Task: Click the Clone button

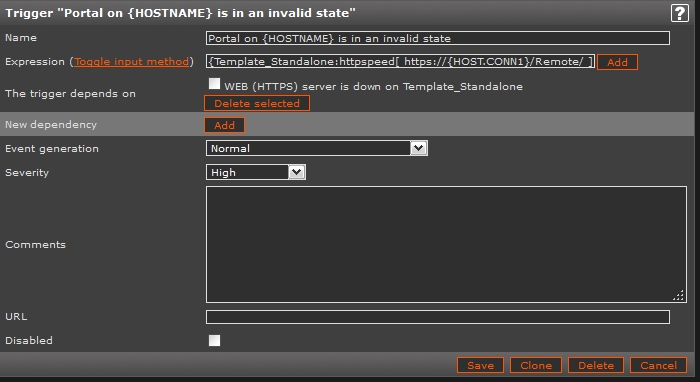Action: coord(536,365)
